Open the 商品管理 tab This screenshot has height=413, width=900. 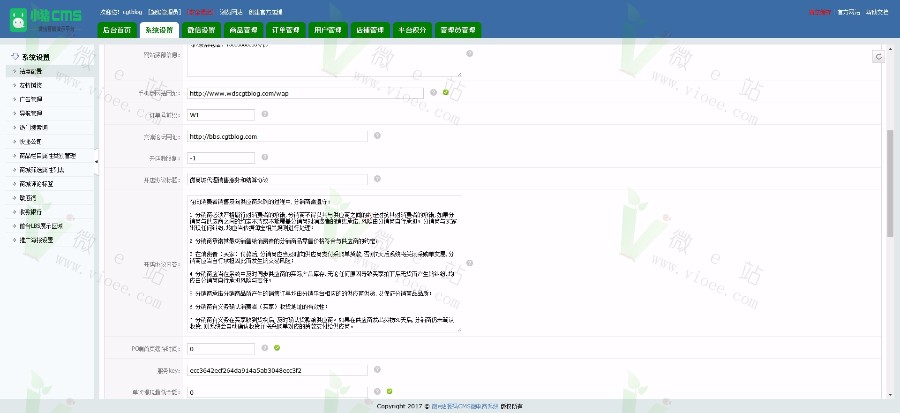click(x=243, y=30)
